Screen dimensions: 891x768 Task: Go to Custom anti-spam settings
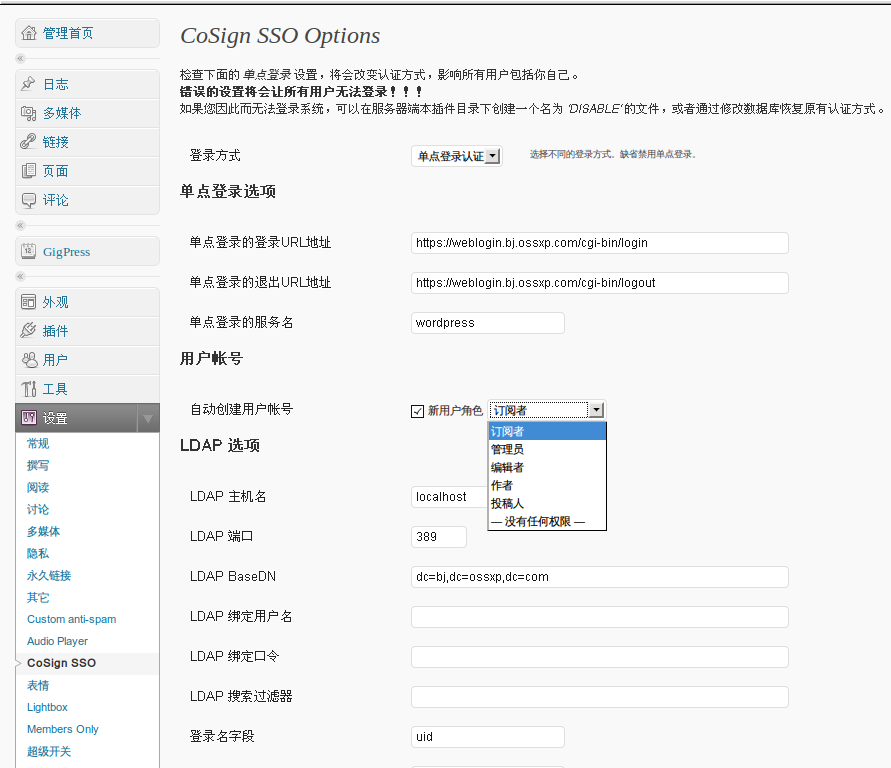pyautogui.click(x=72, y=619)
